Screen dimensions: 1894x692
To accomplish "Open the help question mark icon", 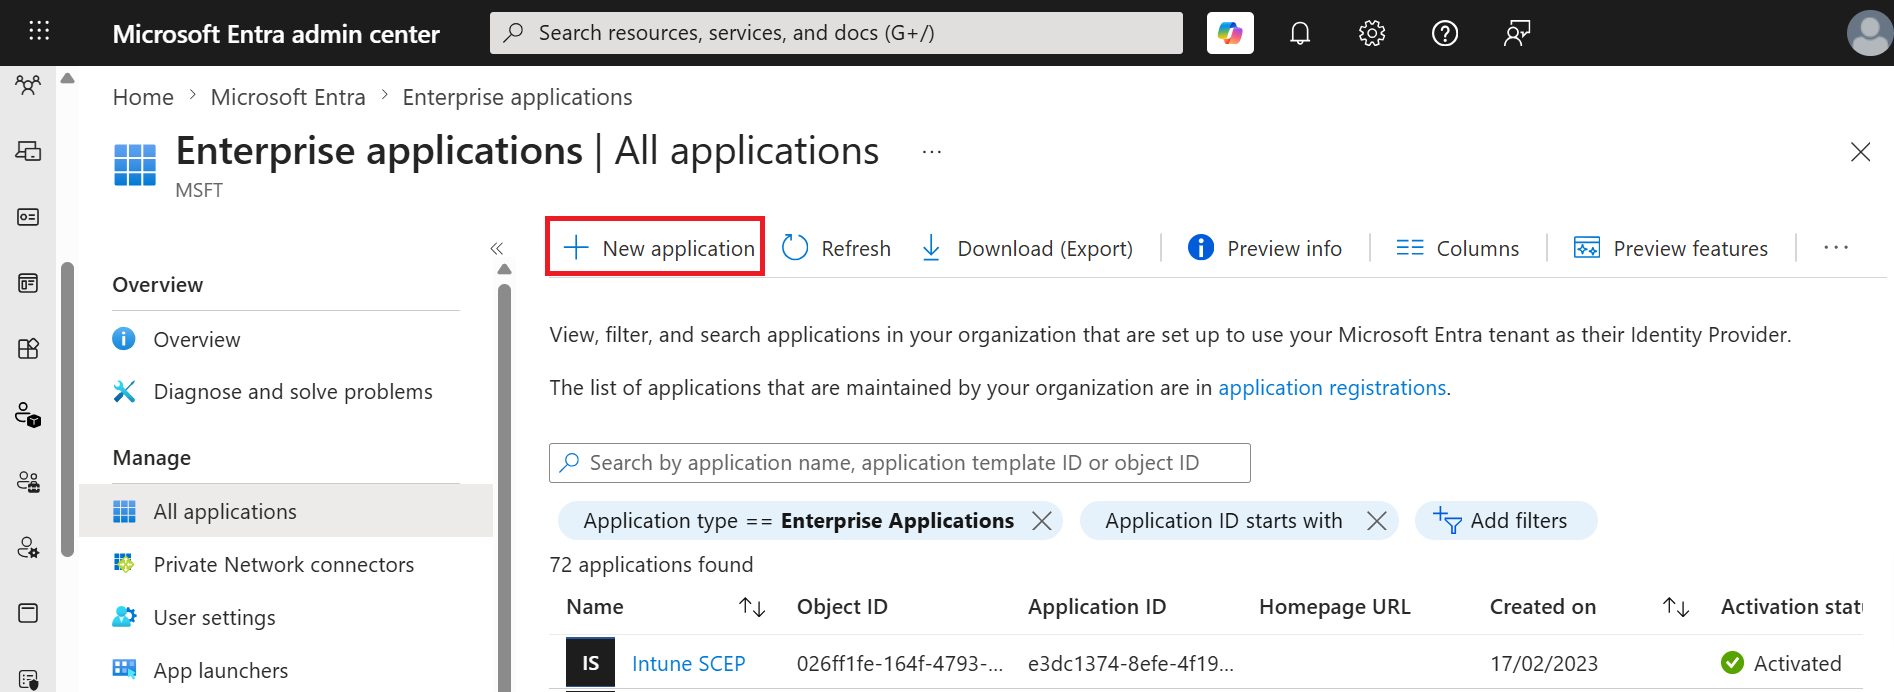I will click(1445, 33).
